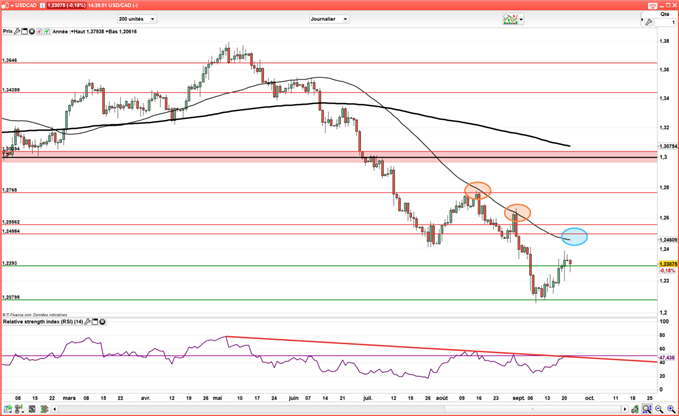
Task: Click the info icon next to USDCAD
Action: click(x=42, y=5)
